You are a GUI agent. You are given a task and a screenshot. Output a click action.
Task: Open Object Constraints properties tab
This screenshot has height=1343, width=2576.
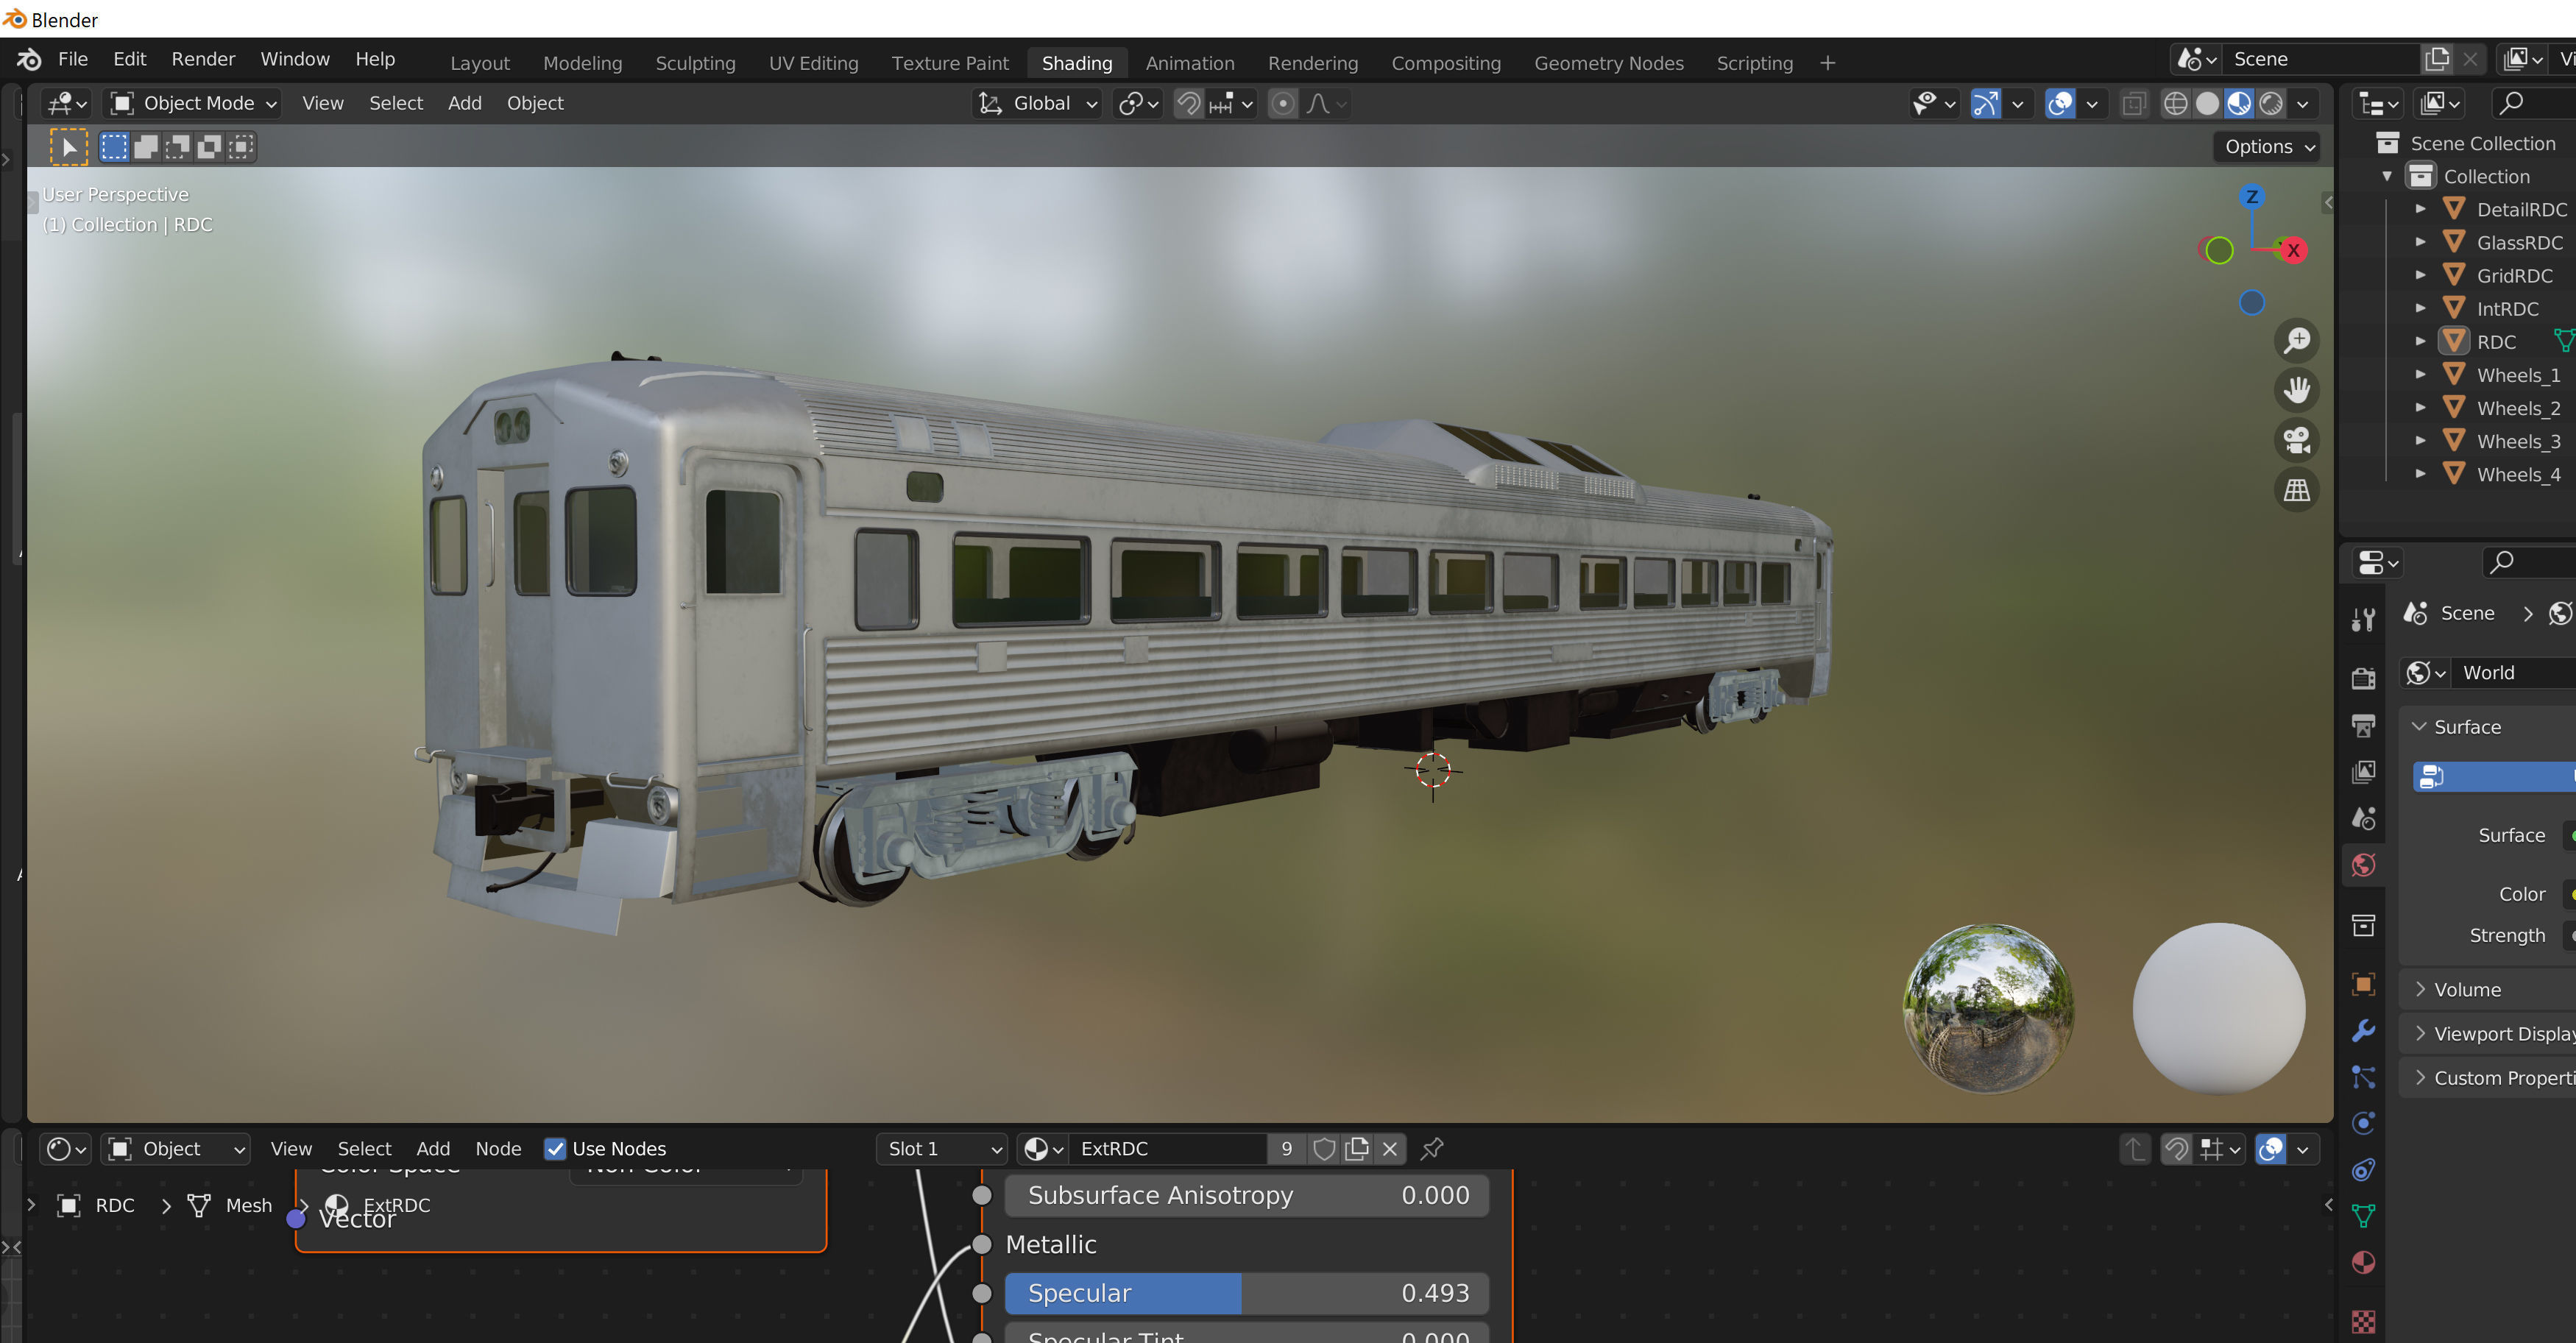click(x=2364, y=1170)
